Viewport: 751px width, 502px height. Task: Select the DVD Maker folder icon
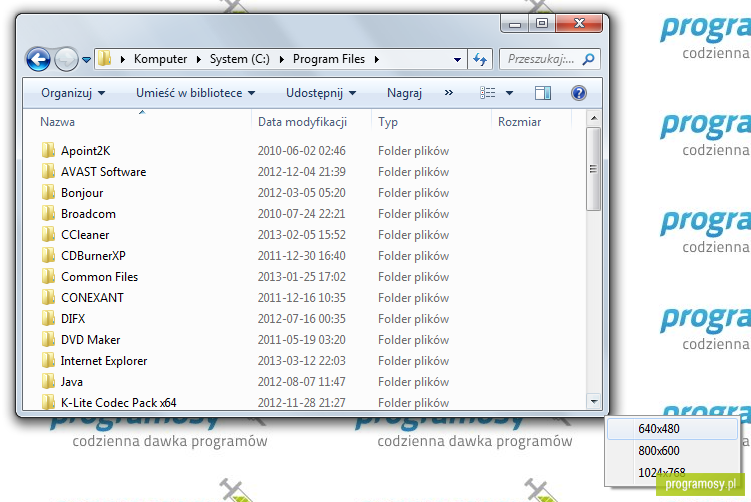pos(48,340)
